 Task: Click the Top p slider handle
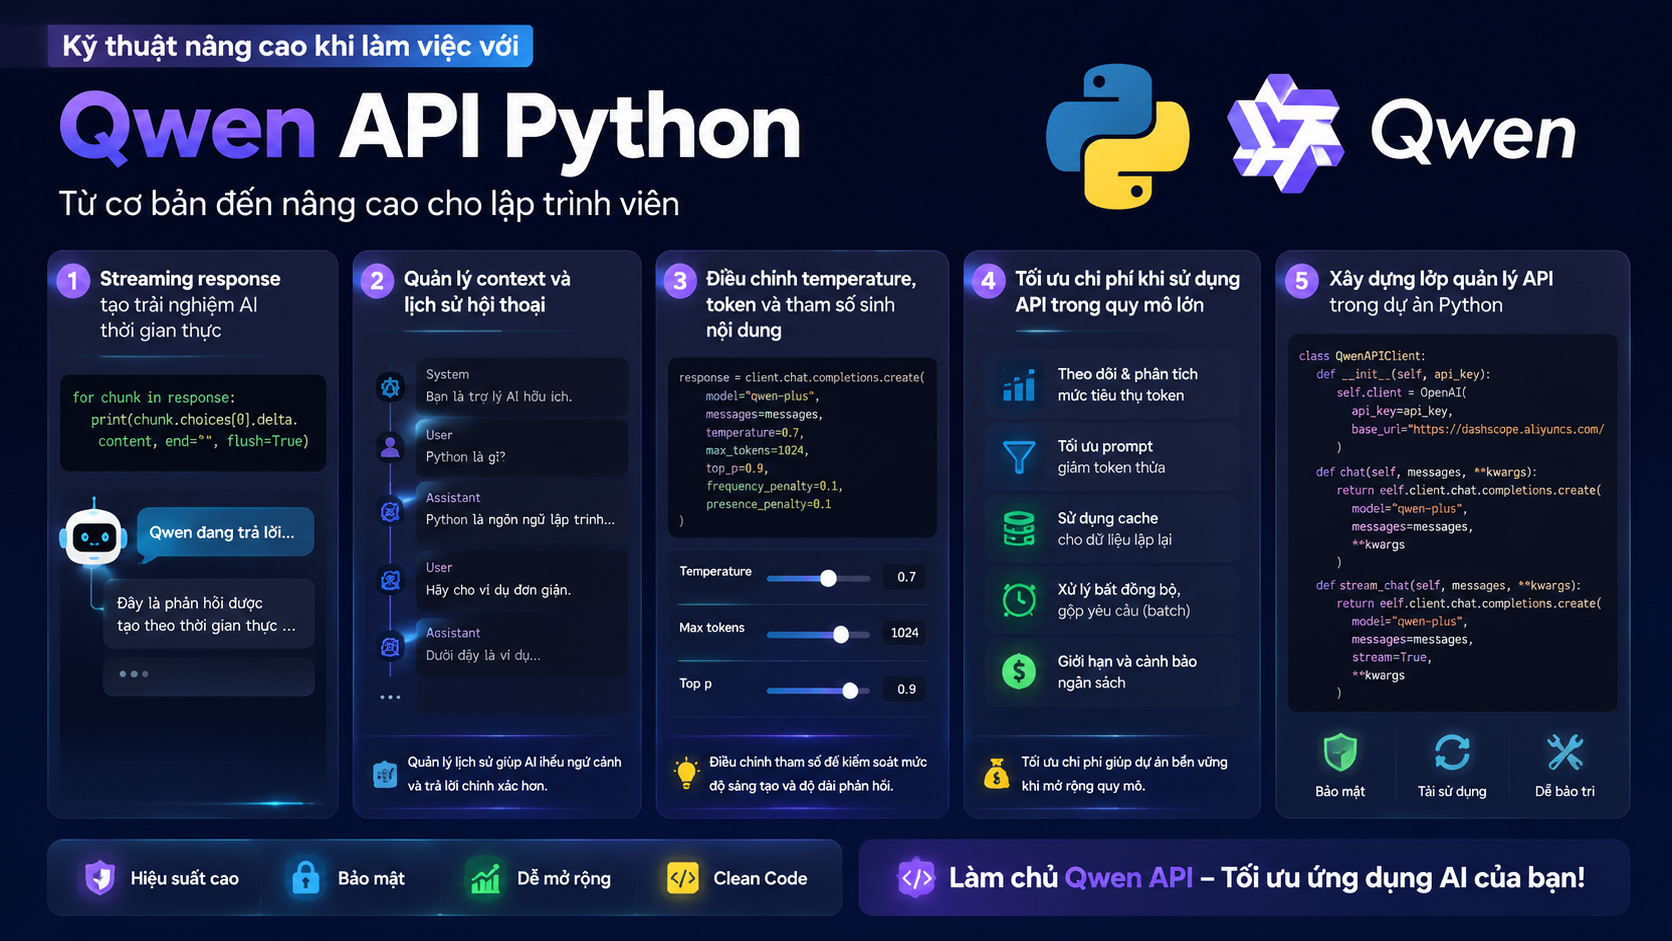click(850, 690)
